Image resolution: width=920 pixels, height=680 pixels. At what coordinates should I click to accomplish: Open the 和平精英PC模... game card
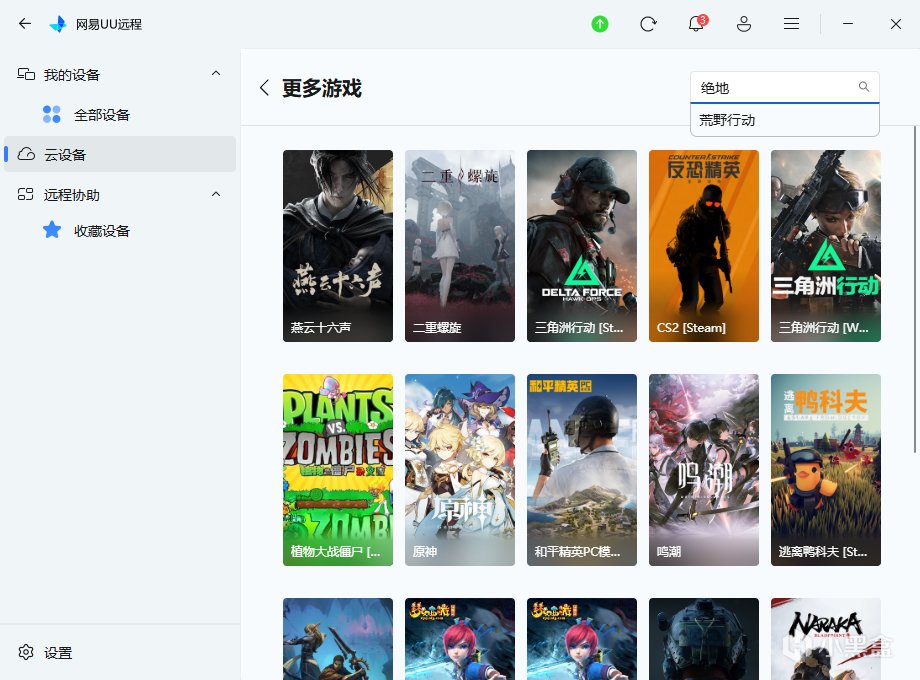point(582,470)
